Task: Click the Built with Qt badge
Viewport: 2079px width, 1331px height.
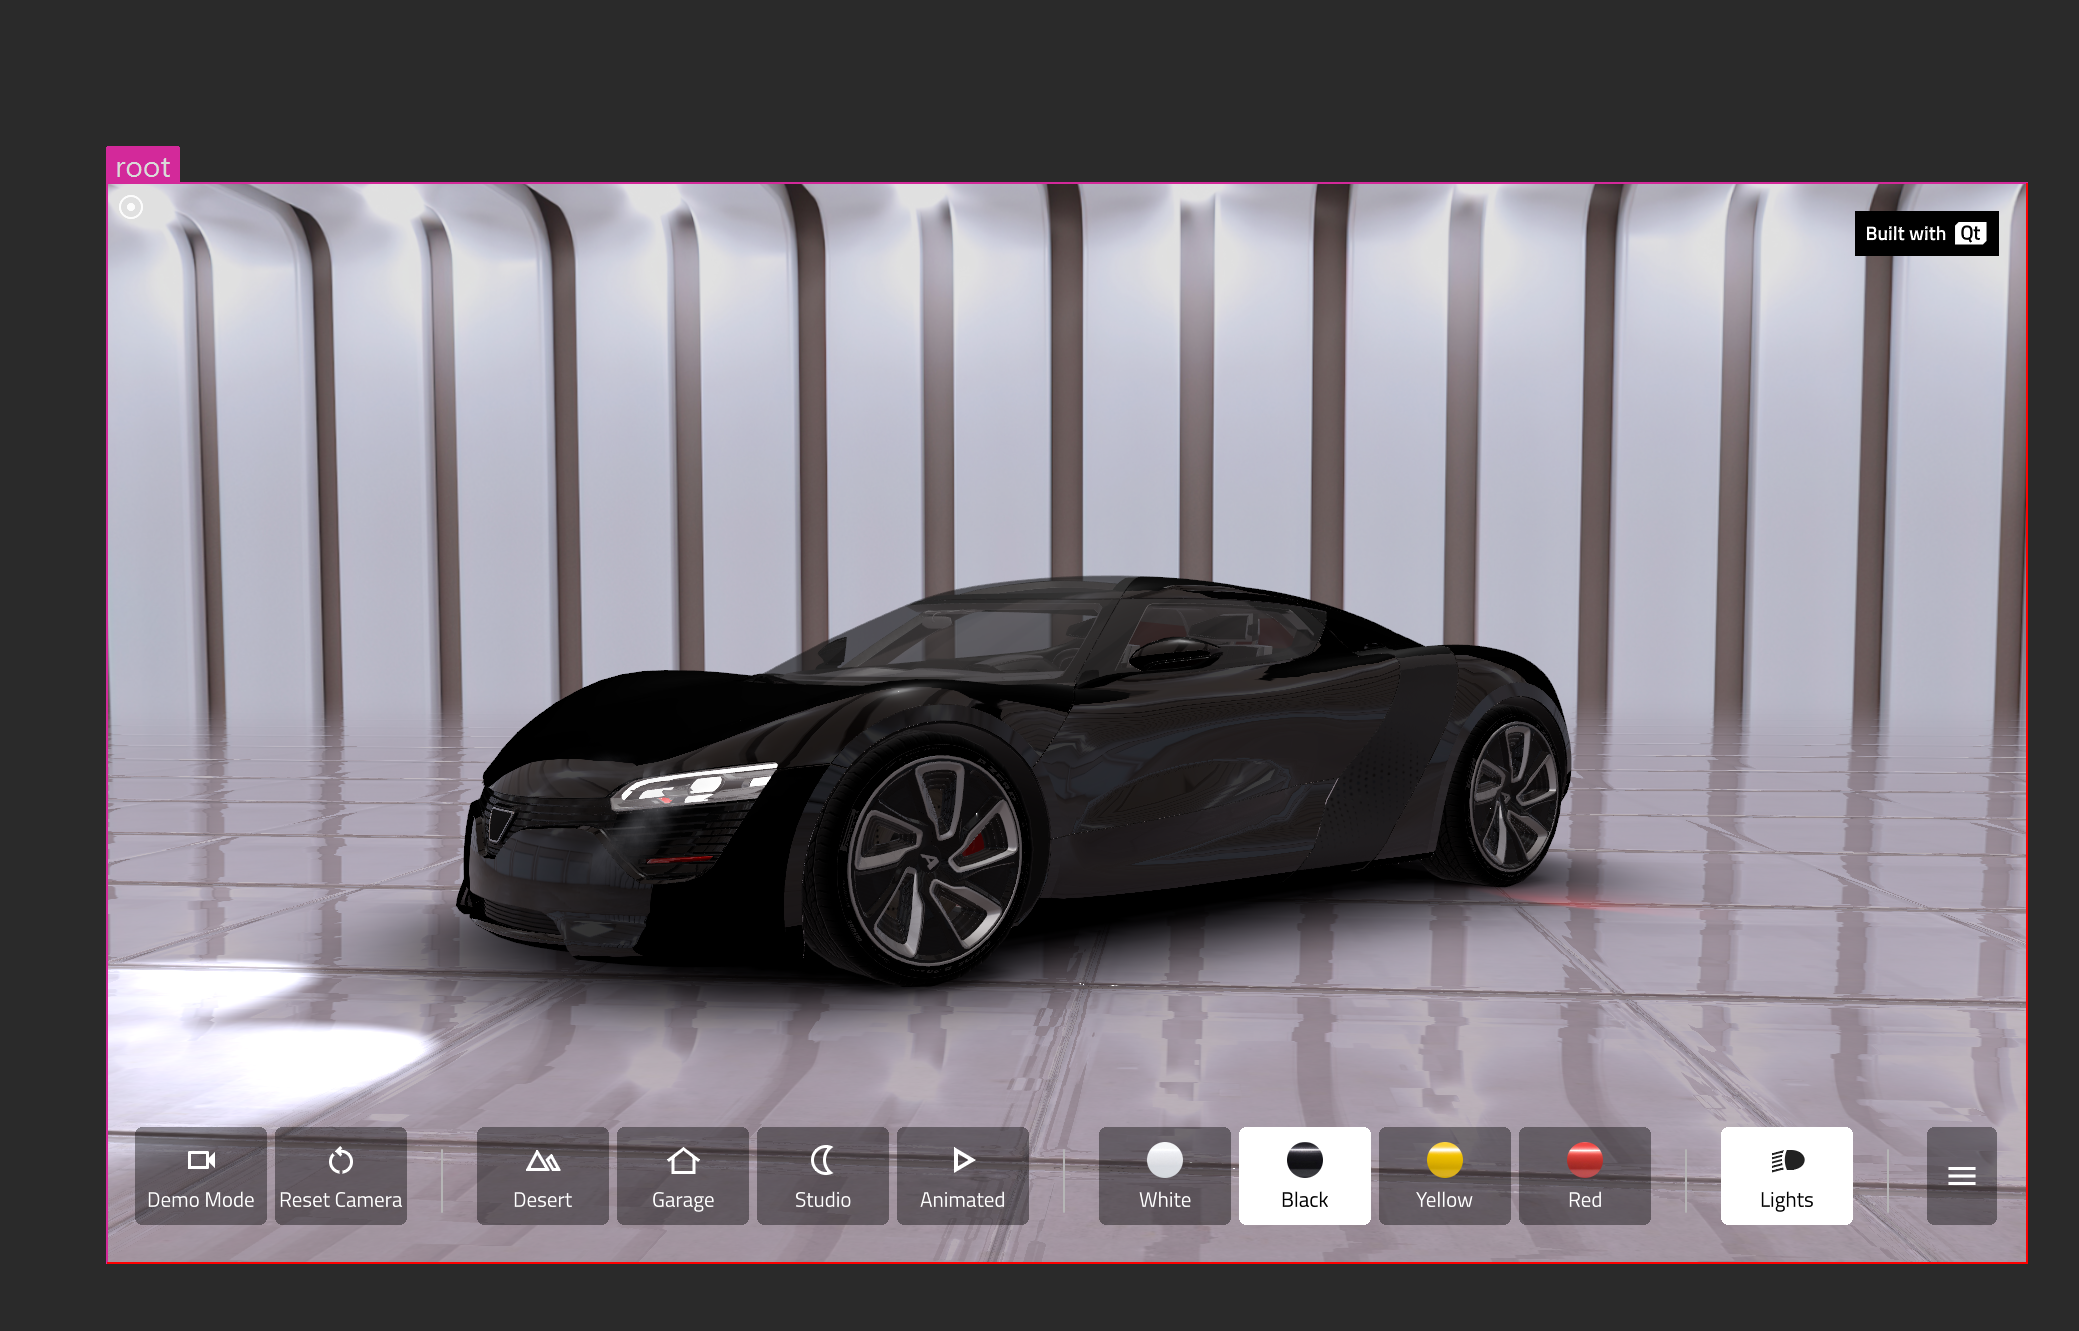Action: (x=1925, y=233)
